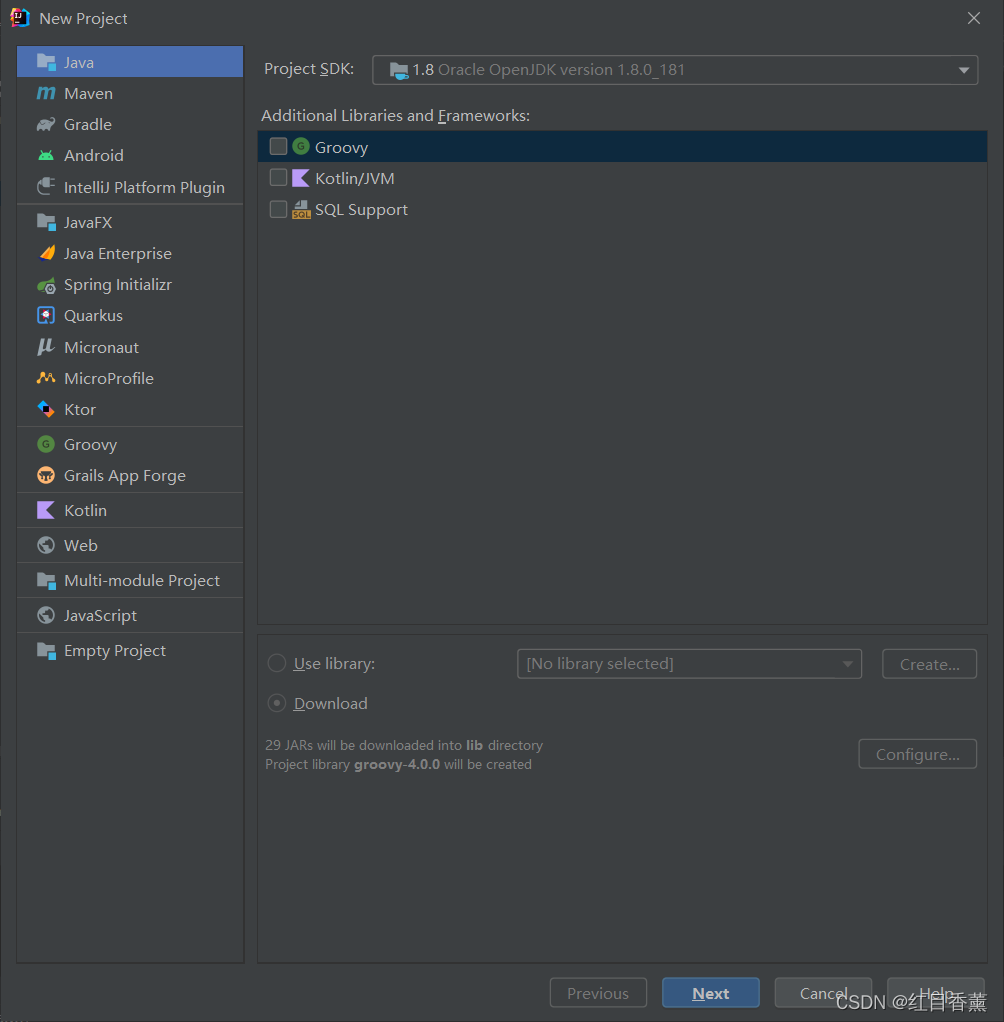Image resolution: width=1004 pixels, height=1022 pixels.
Task: Click the Kotlin icon in the sidebar
Action: (46, 510)
